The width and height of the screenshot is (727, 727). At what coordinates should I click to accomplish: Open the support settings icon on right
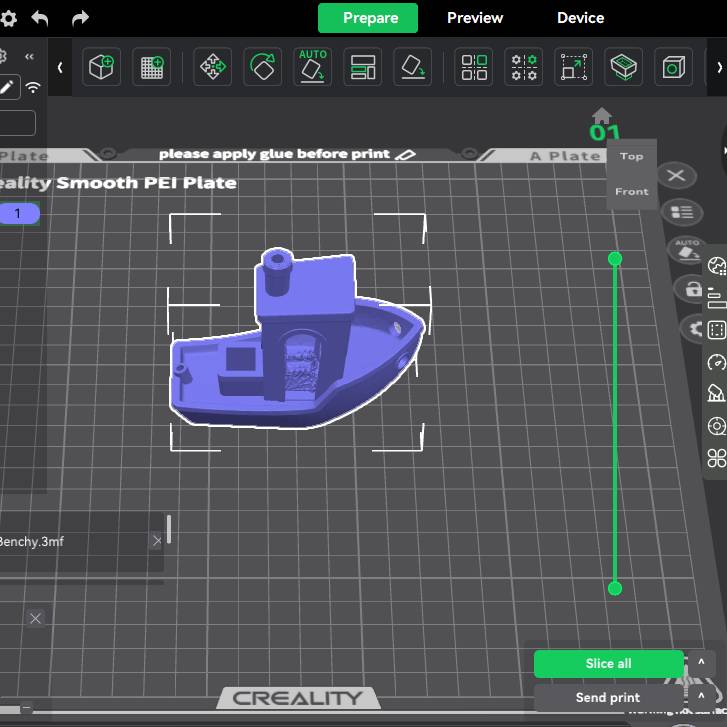tap(716, 393)
